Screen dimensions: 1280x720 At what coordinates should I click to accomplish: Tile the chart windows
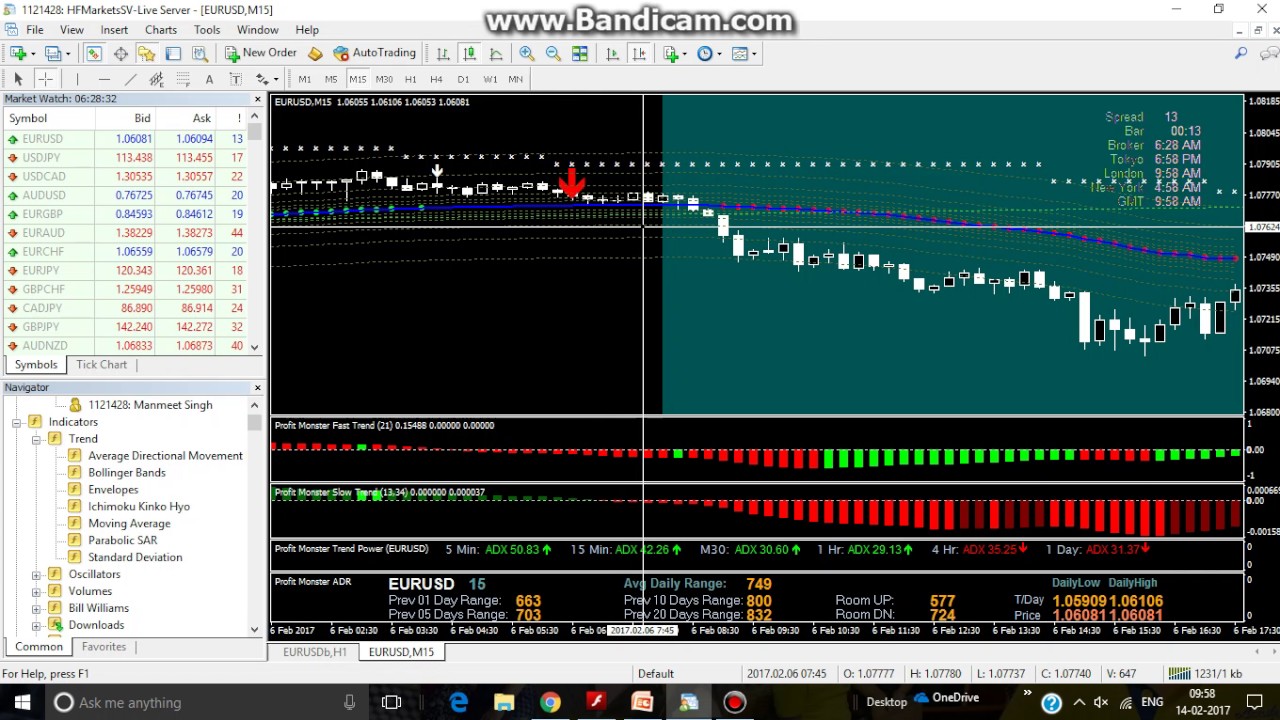pos(580,53)
